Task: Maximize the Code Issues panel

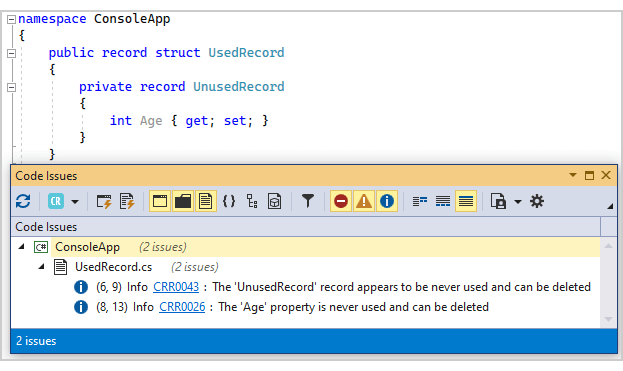Action: coord(589,175)
